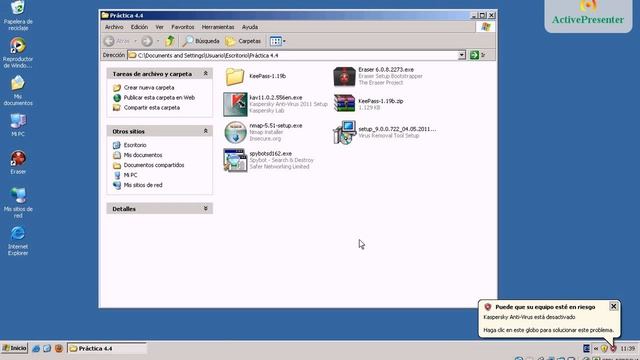
Task: Select the spybotsd162.exe icon
Action: (x=235, y=160)
